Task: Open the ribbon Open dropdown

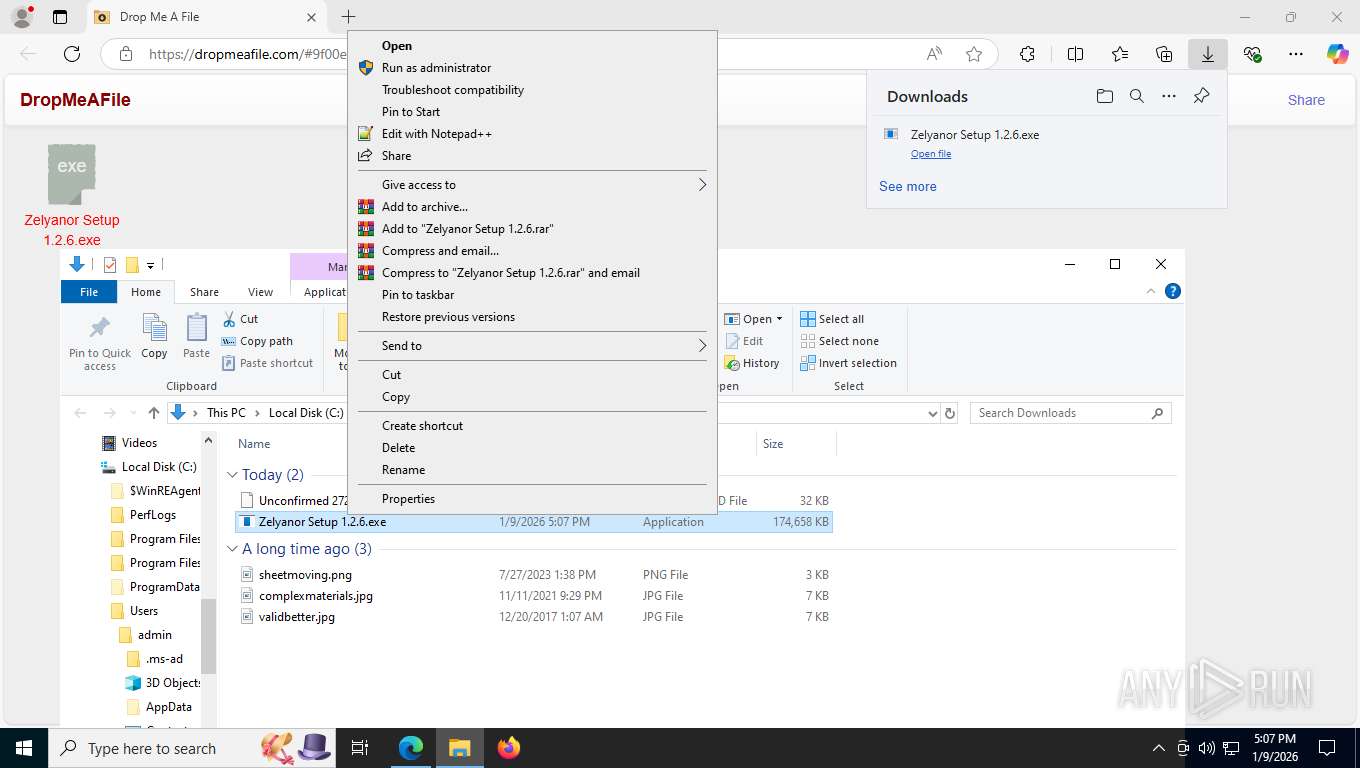Action: point(754,319)
